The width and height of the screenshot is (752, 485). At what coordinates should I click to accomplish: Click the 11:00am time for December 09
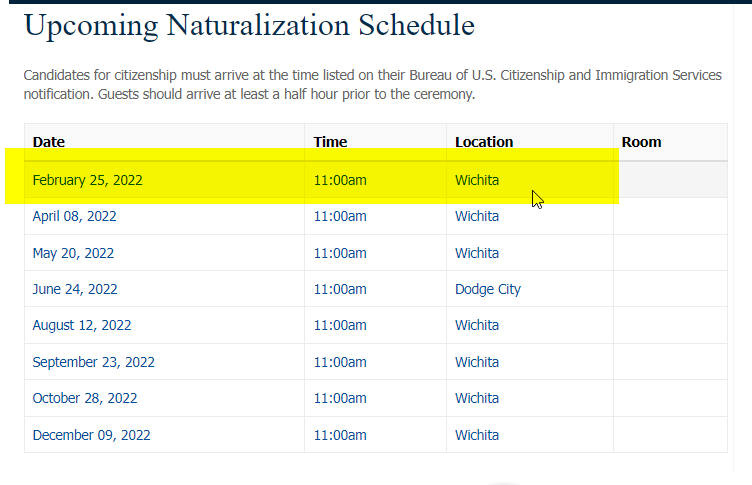(340, 435)
